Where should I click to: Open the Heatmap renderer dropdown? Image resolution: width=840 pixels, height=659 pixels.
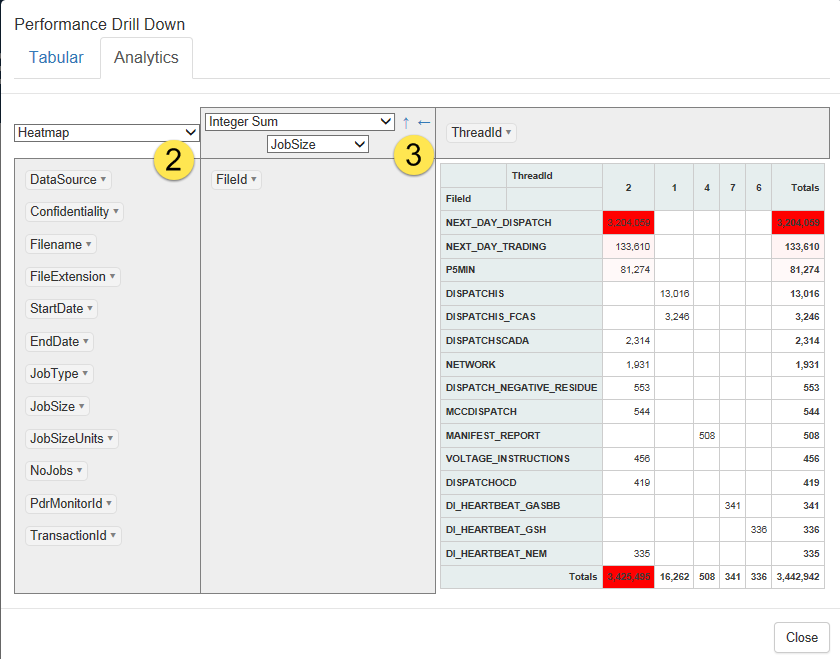107,132
